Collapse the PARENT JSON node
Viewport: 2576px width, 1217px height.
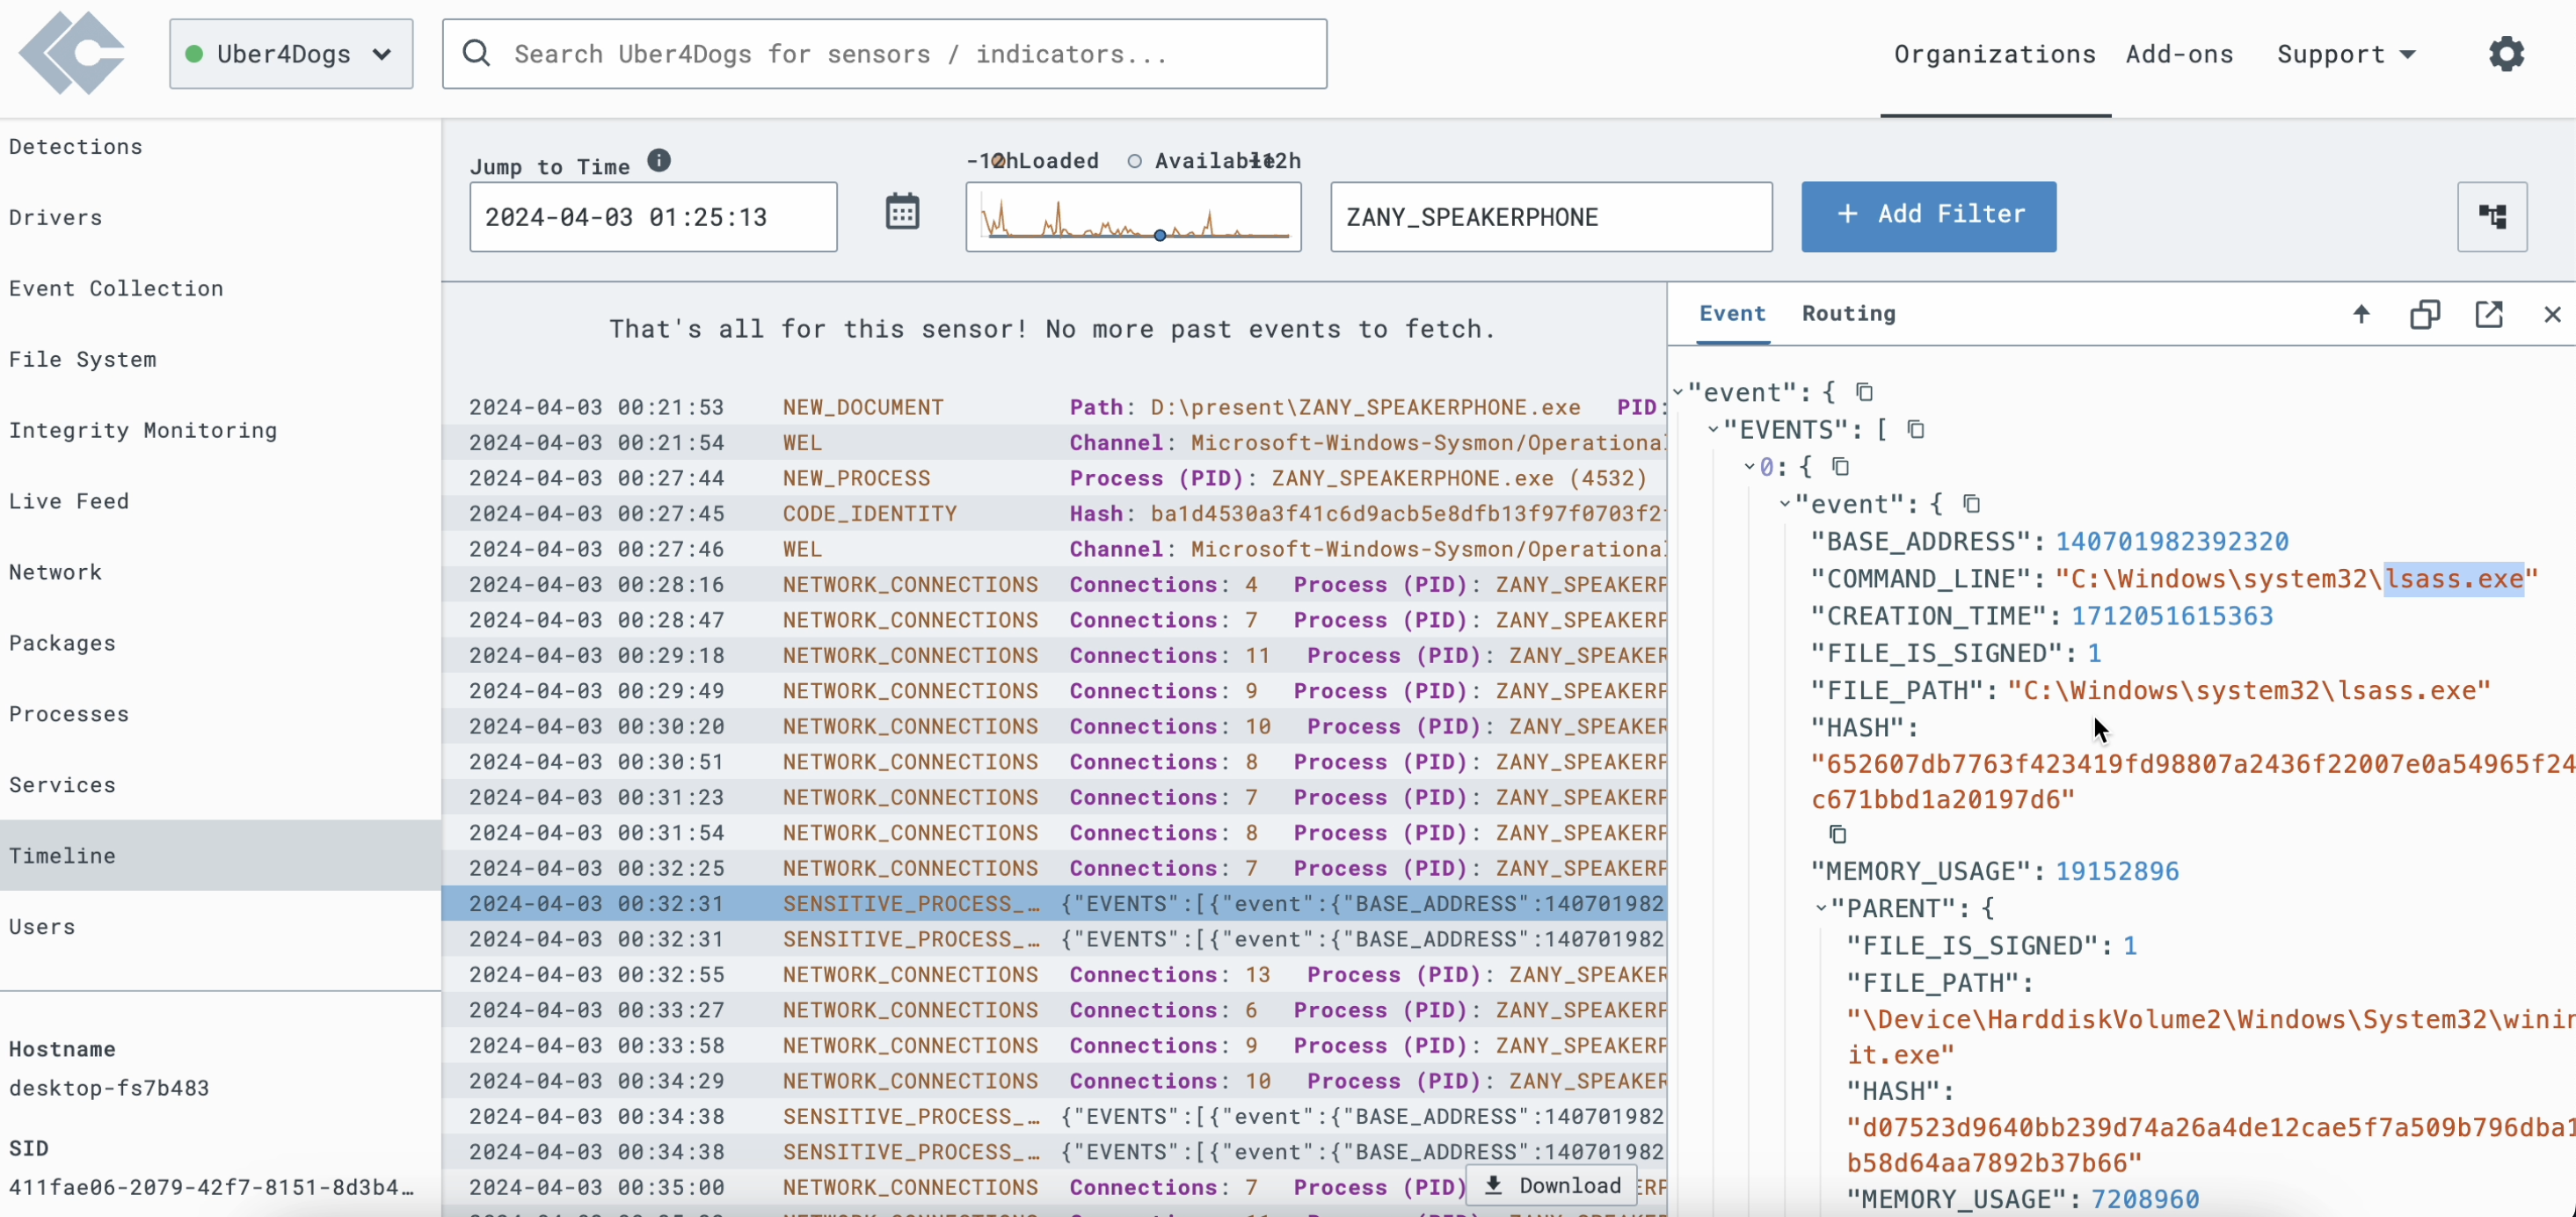1821,908
